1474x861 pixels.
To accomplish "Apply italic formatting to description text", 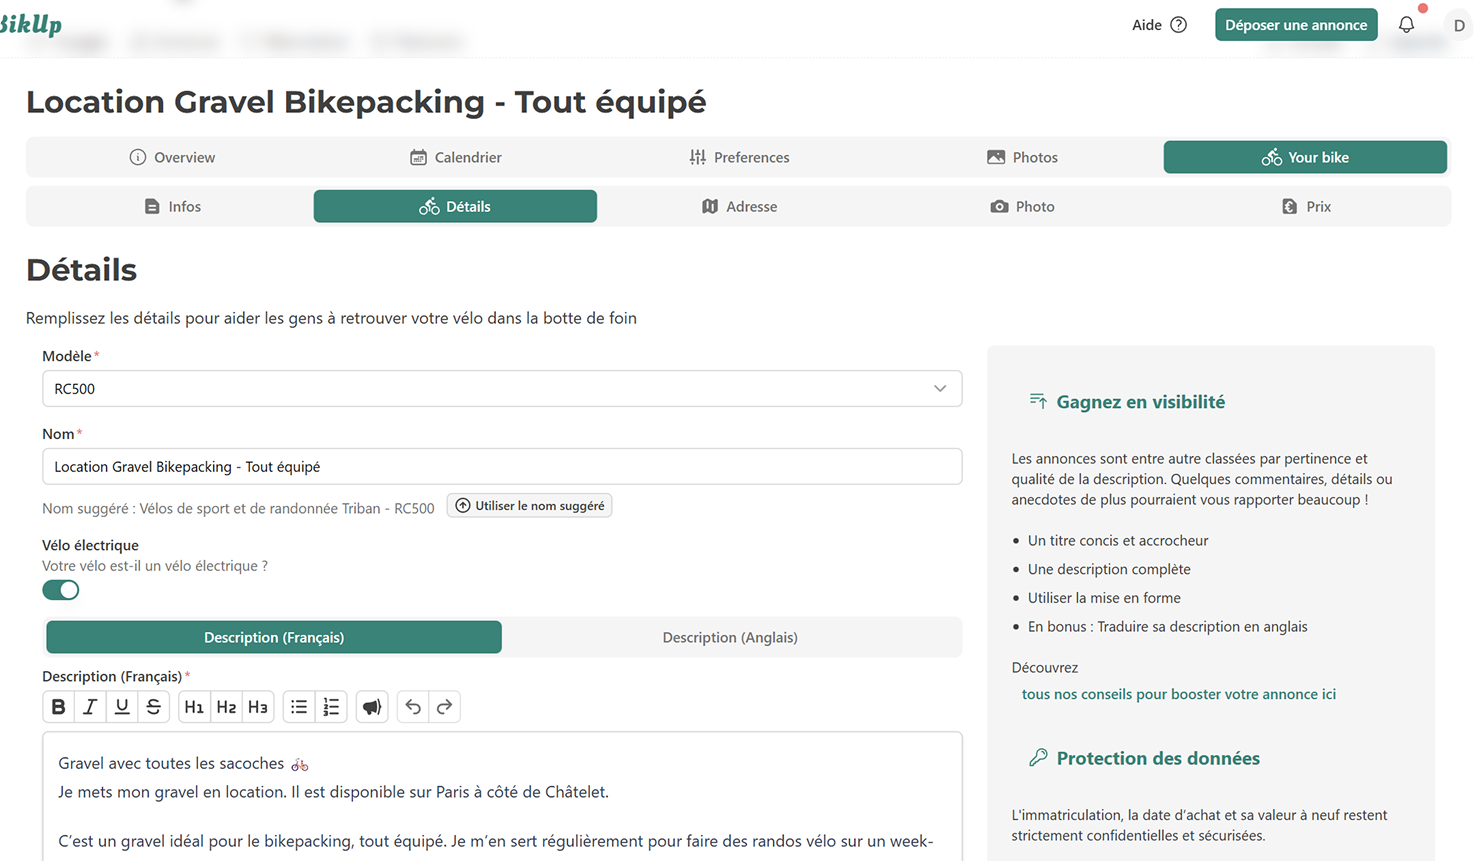I will point(89,706).
